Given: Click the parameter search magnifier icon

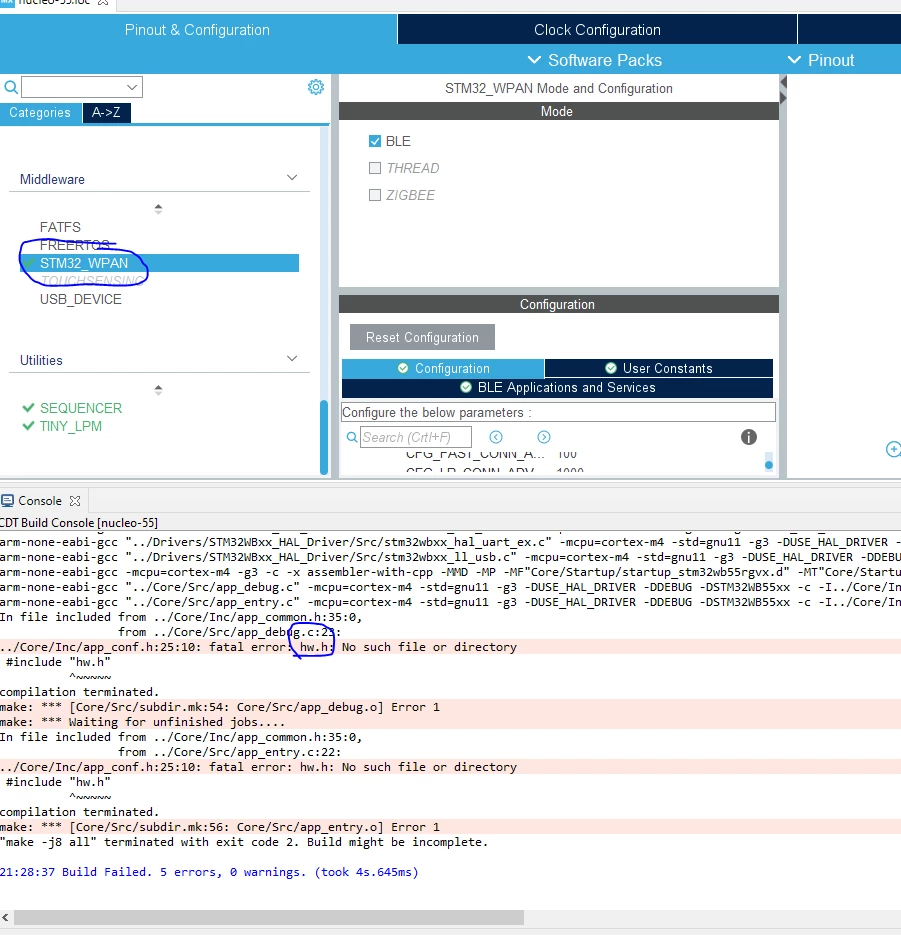Looking at the screenshot, I should (x=352, y=437).
